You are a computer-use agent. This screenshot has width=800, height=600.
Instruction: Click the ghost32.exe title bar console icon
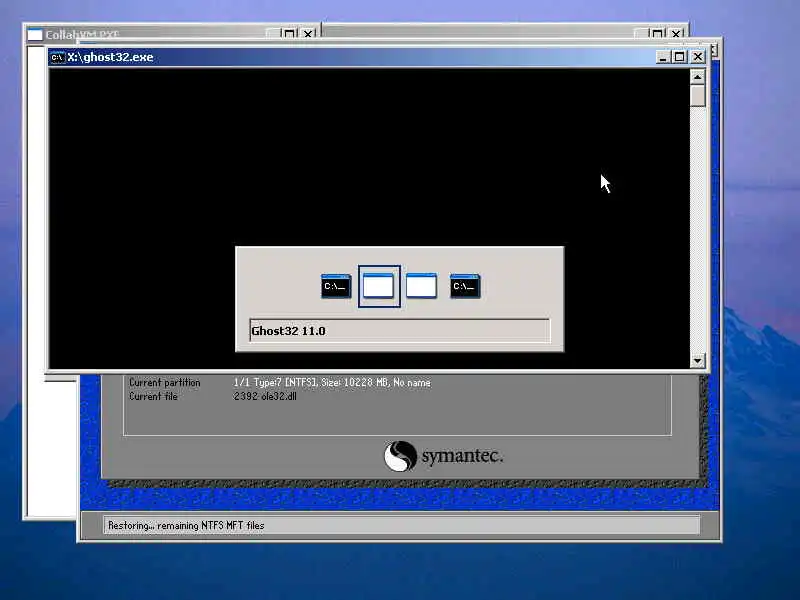pyautogui.click(x=58, y=57)
